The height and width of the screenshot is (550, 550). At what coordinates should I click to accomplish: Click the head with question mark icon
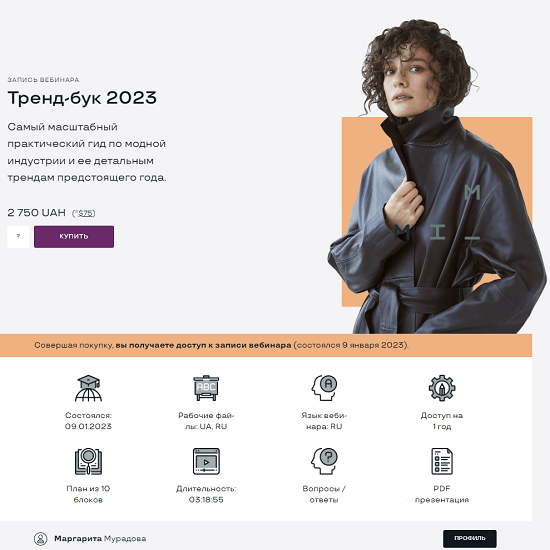[x=324, y=461]
